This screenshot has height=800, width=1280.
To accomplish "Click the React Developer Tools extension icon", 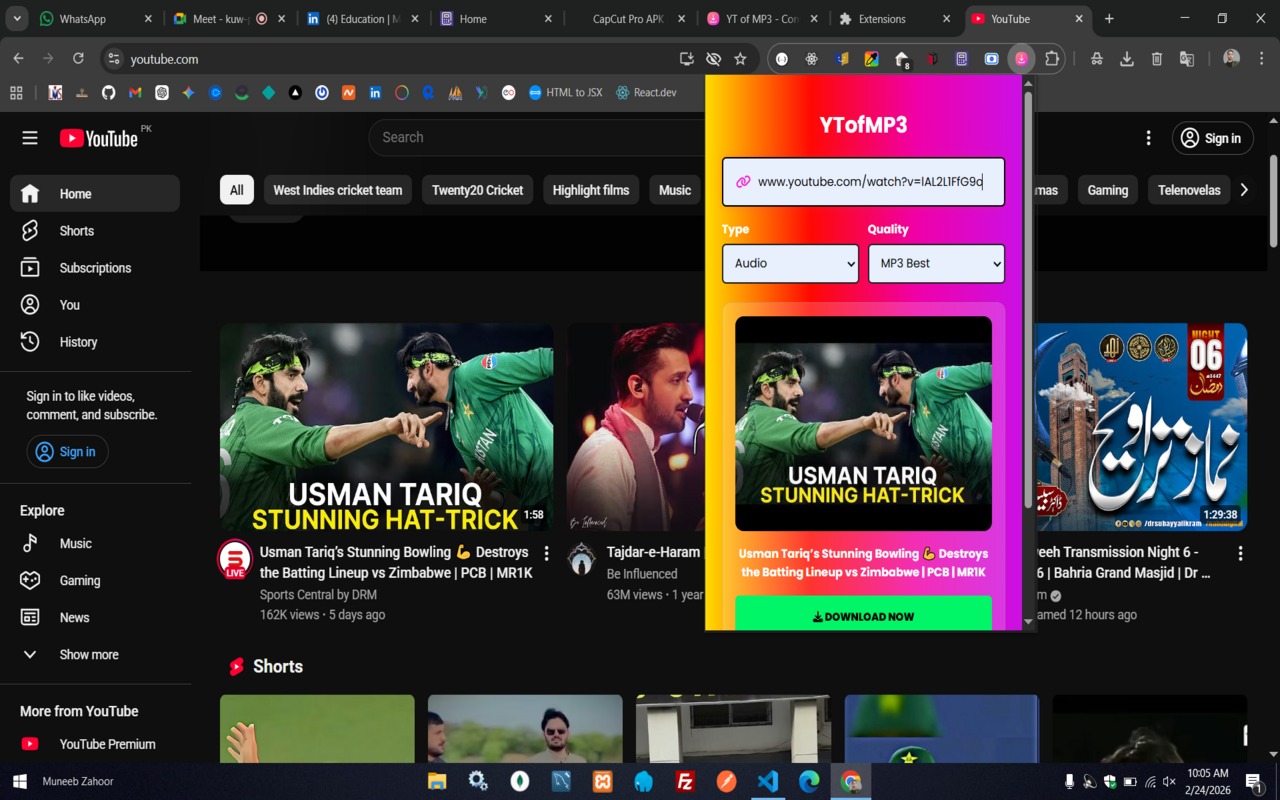I will click(812, 59).
